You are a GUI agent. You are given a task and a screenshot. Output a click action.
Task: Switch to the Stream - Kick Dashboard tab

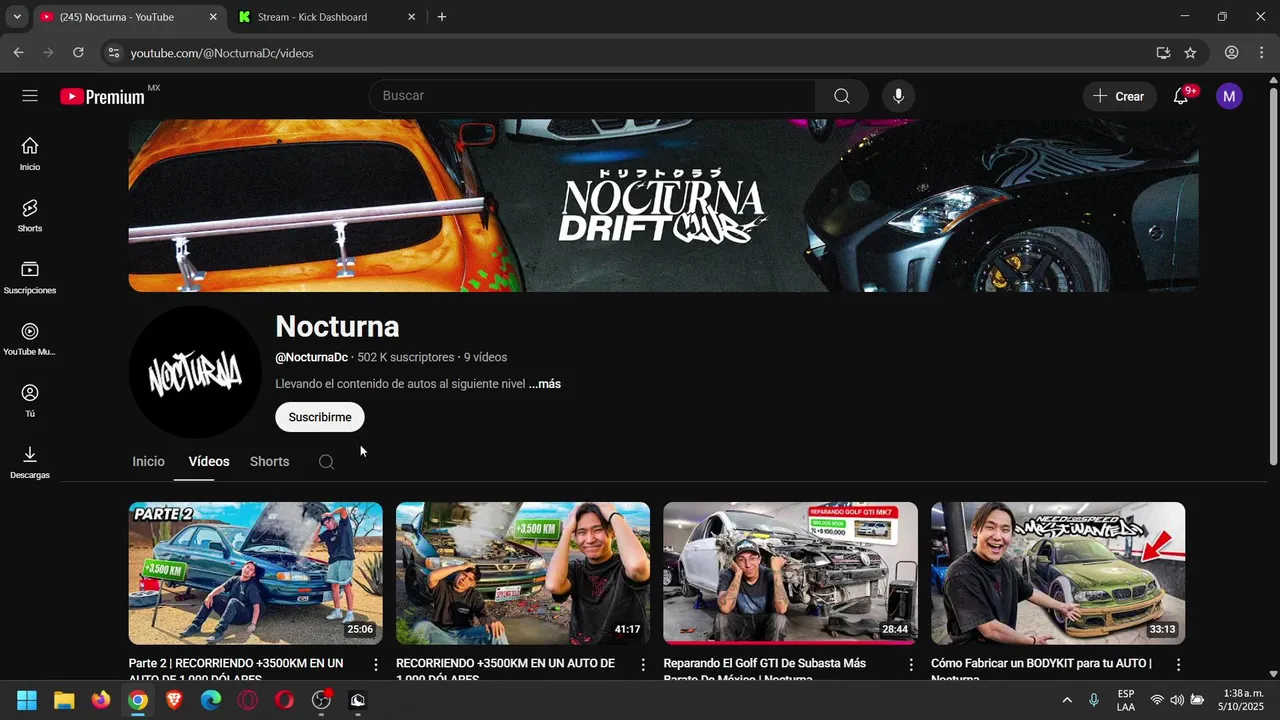[x=327, y=17]
